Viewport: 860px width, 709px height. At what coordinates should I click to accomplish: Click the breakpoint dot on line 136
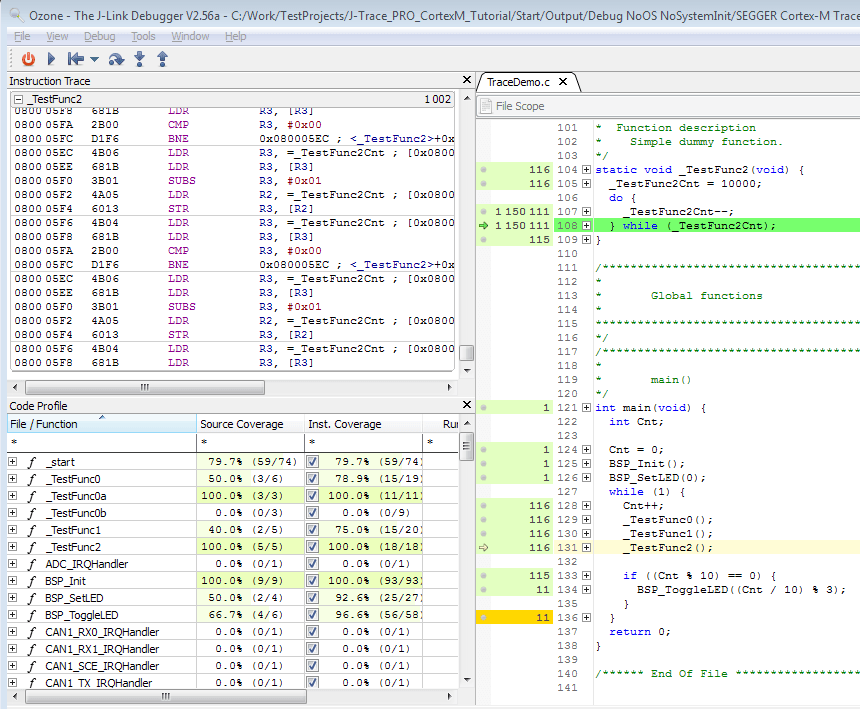pos(483,617)
